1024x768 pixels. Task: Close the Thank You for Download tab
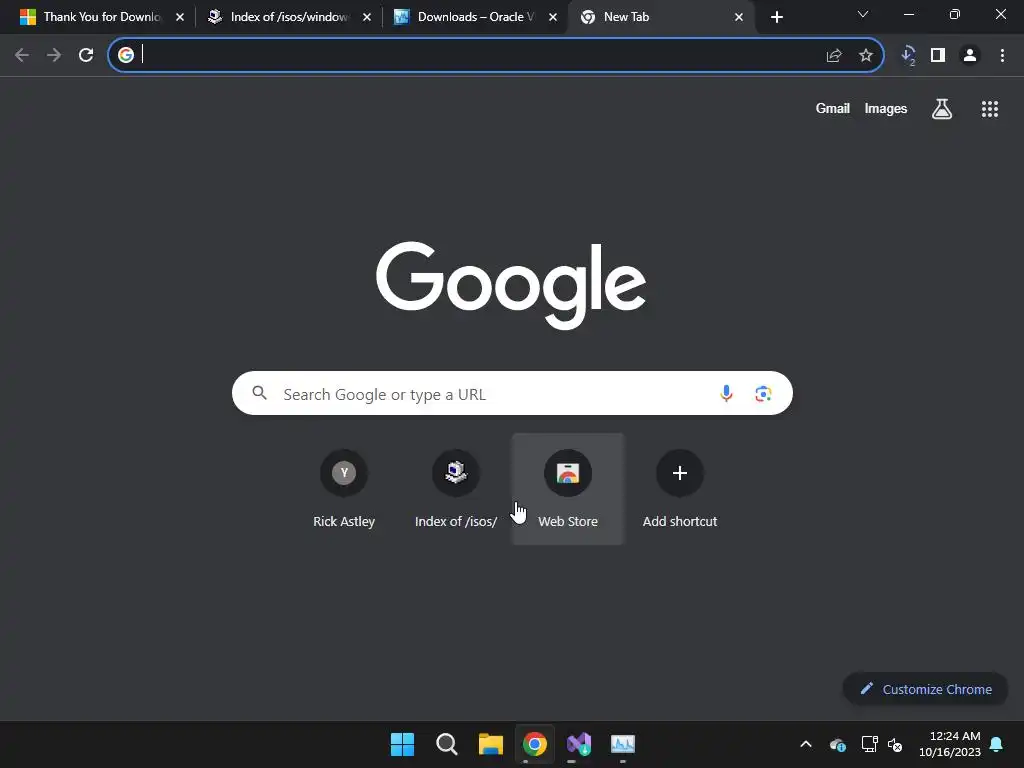coord(180,17)
